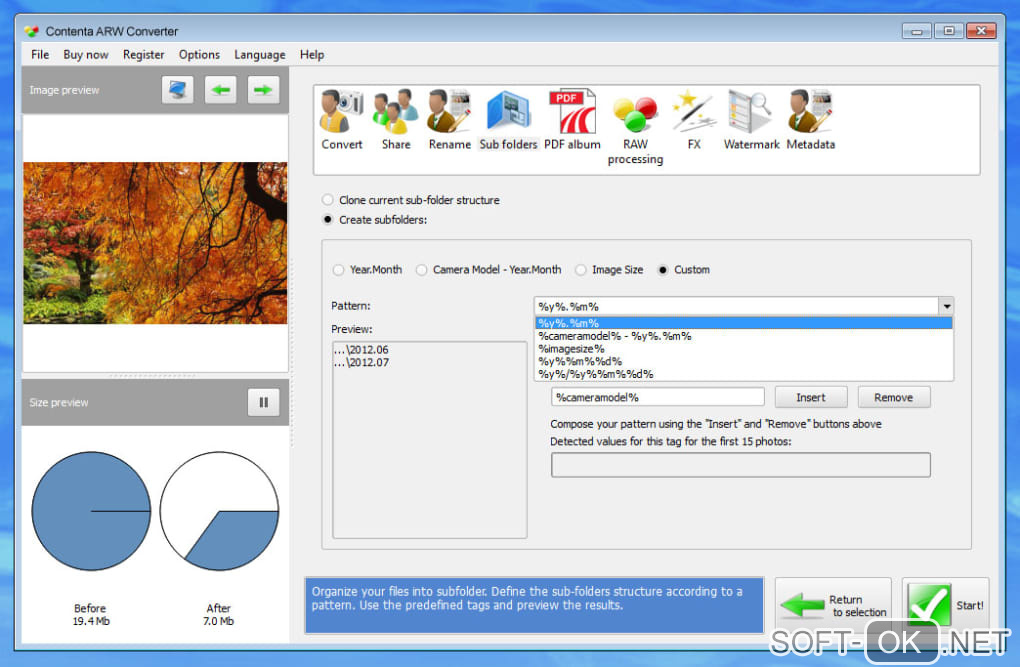Open the Convert tool icon
1020x667 pixels.
[x=342, y=120]
